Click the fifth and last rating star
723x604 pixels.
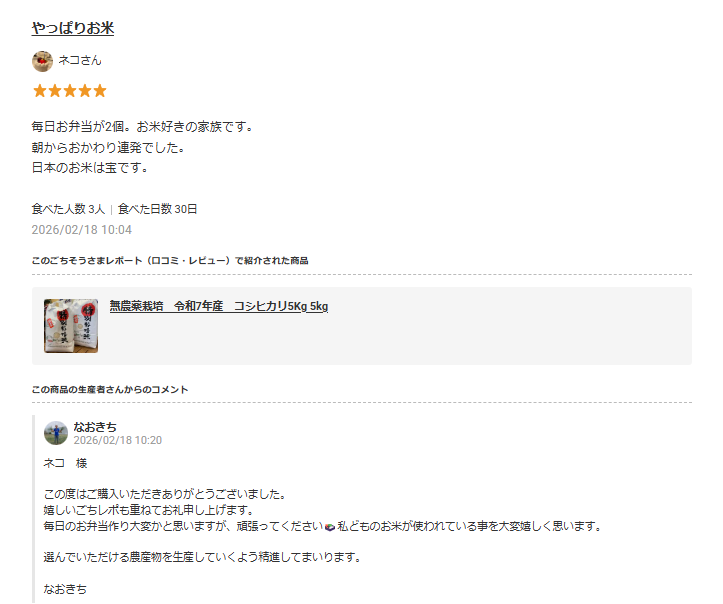tap(100, 91)
